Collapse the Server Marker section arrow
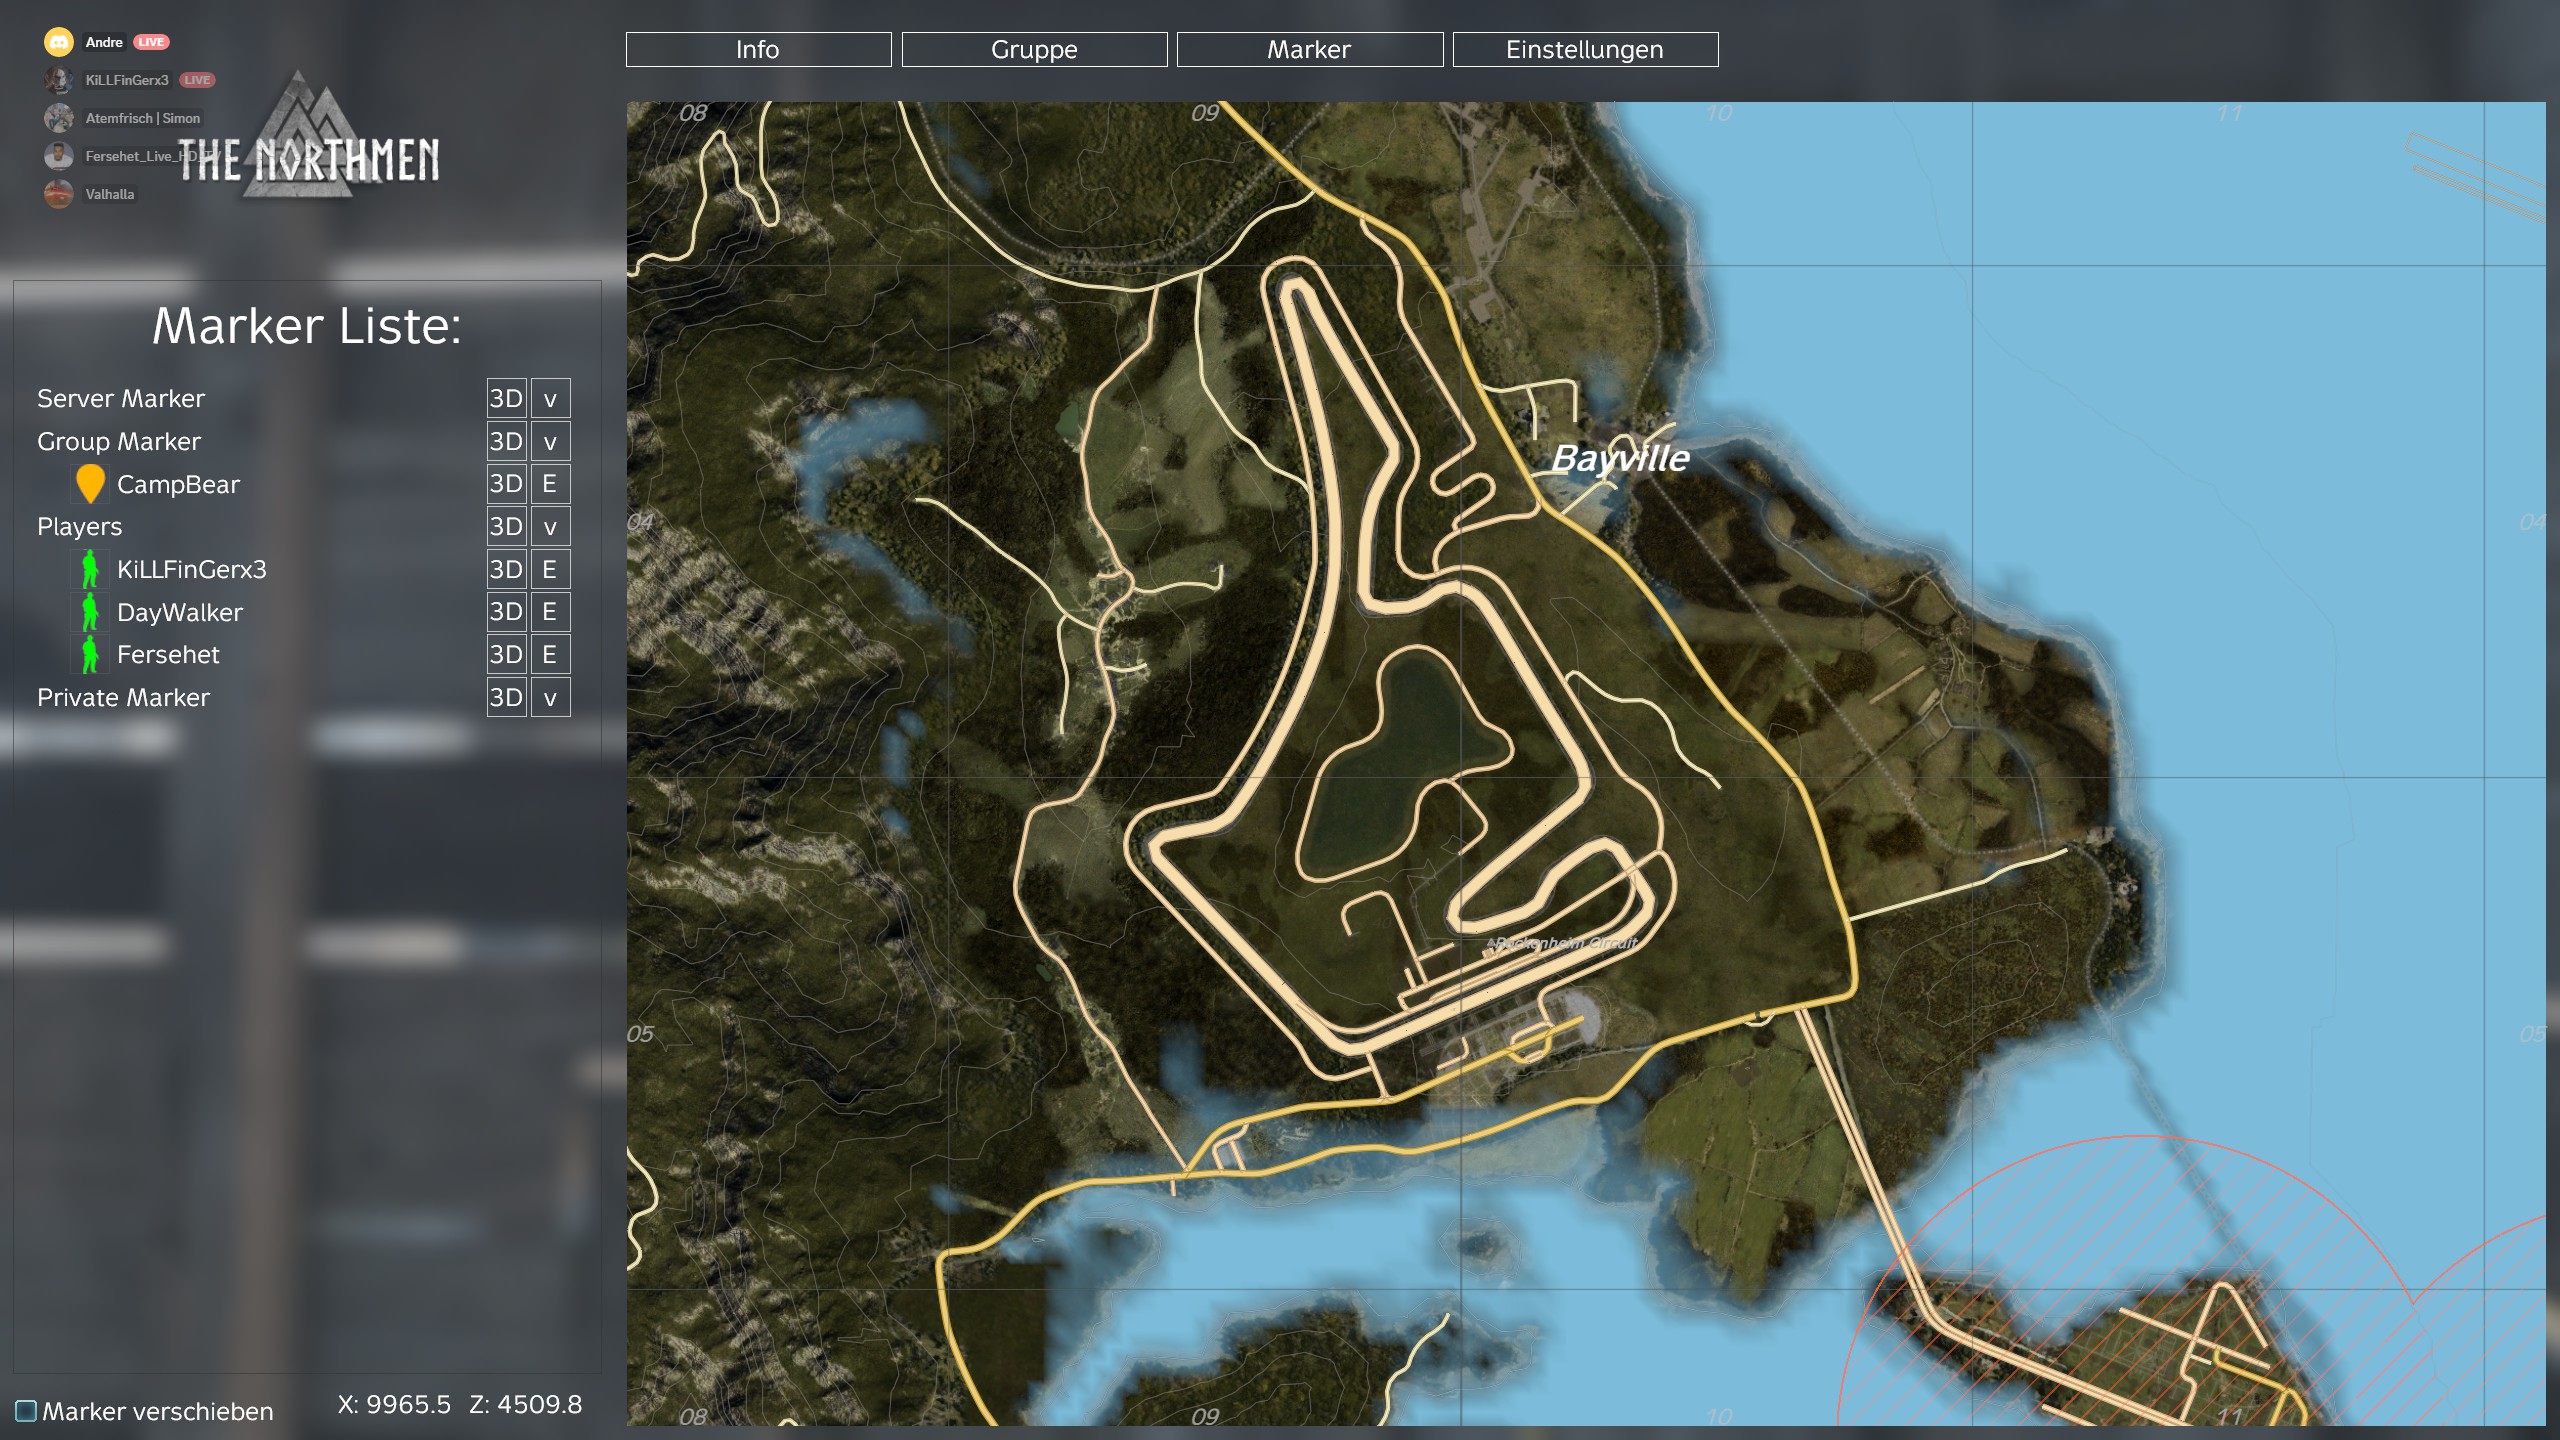2560x1440 pixels. pos(550,399)
